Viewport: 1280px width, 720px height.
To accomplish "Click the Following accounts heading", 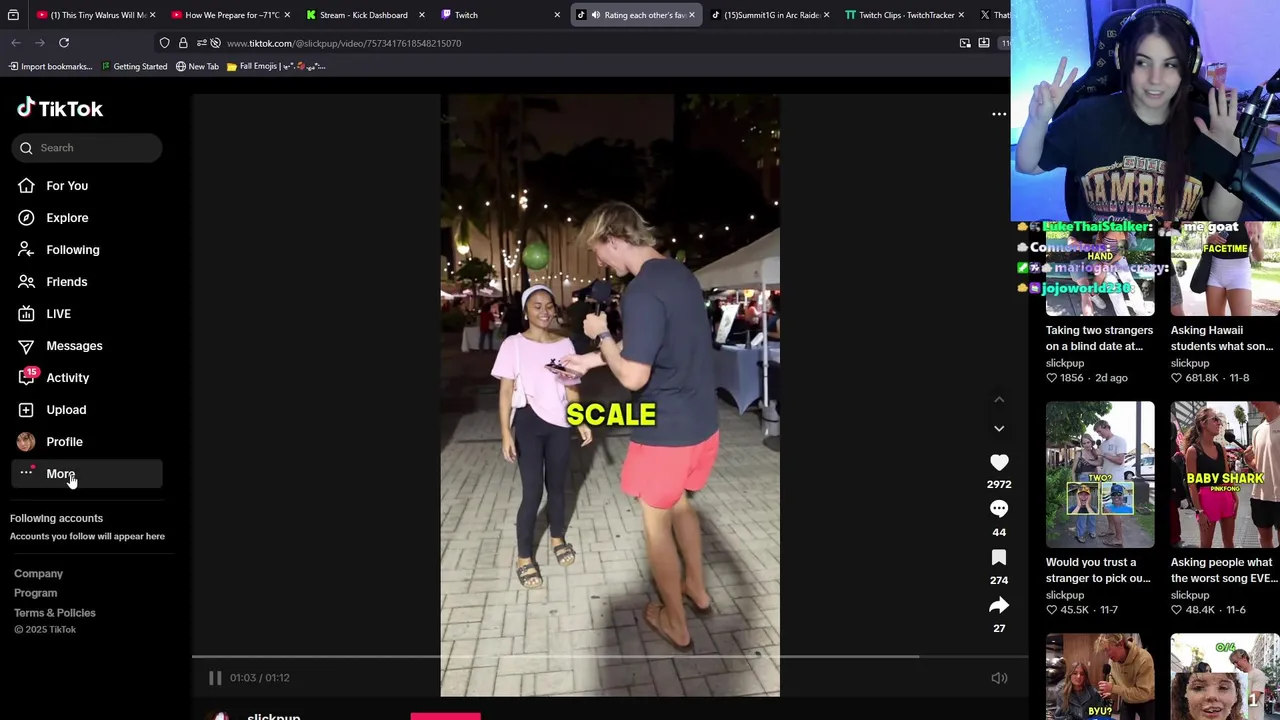I will tap(56, 518).
